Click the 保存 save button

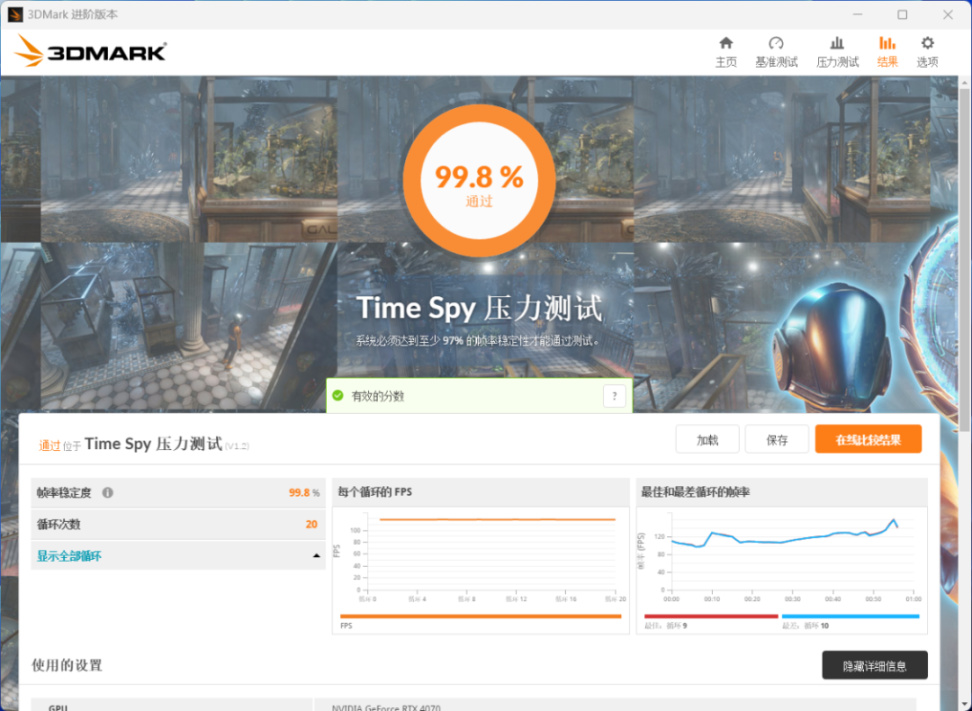(777, 439)
